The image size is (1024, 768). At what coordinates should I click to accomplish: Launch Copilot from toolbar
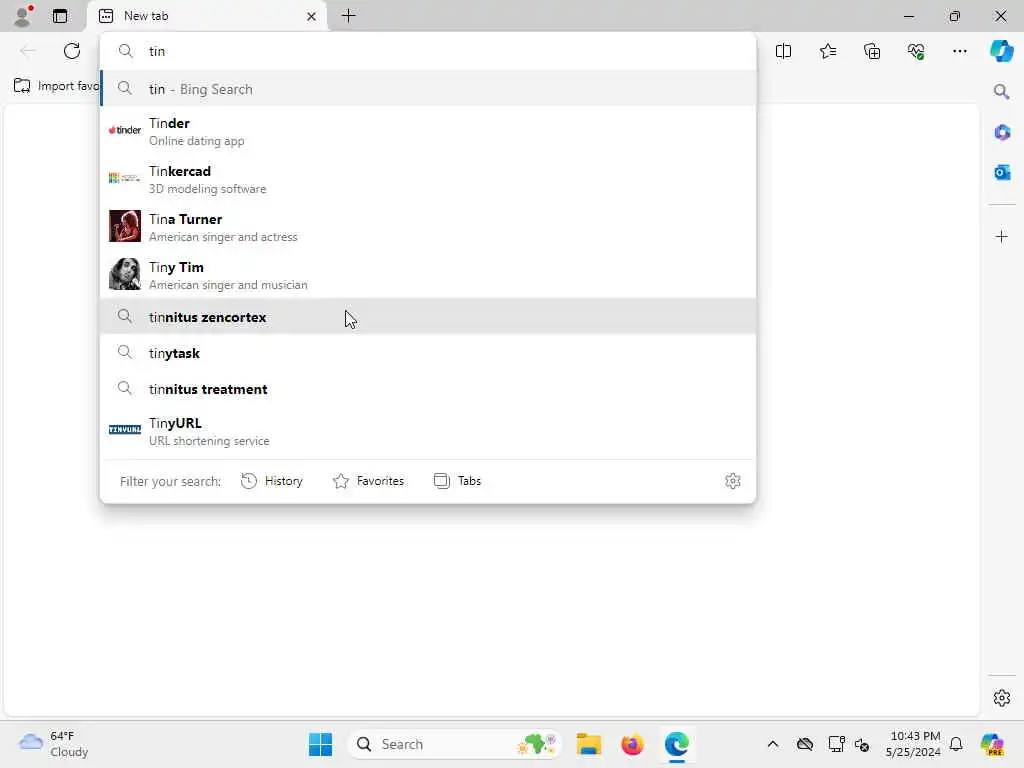1001,51
